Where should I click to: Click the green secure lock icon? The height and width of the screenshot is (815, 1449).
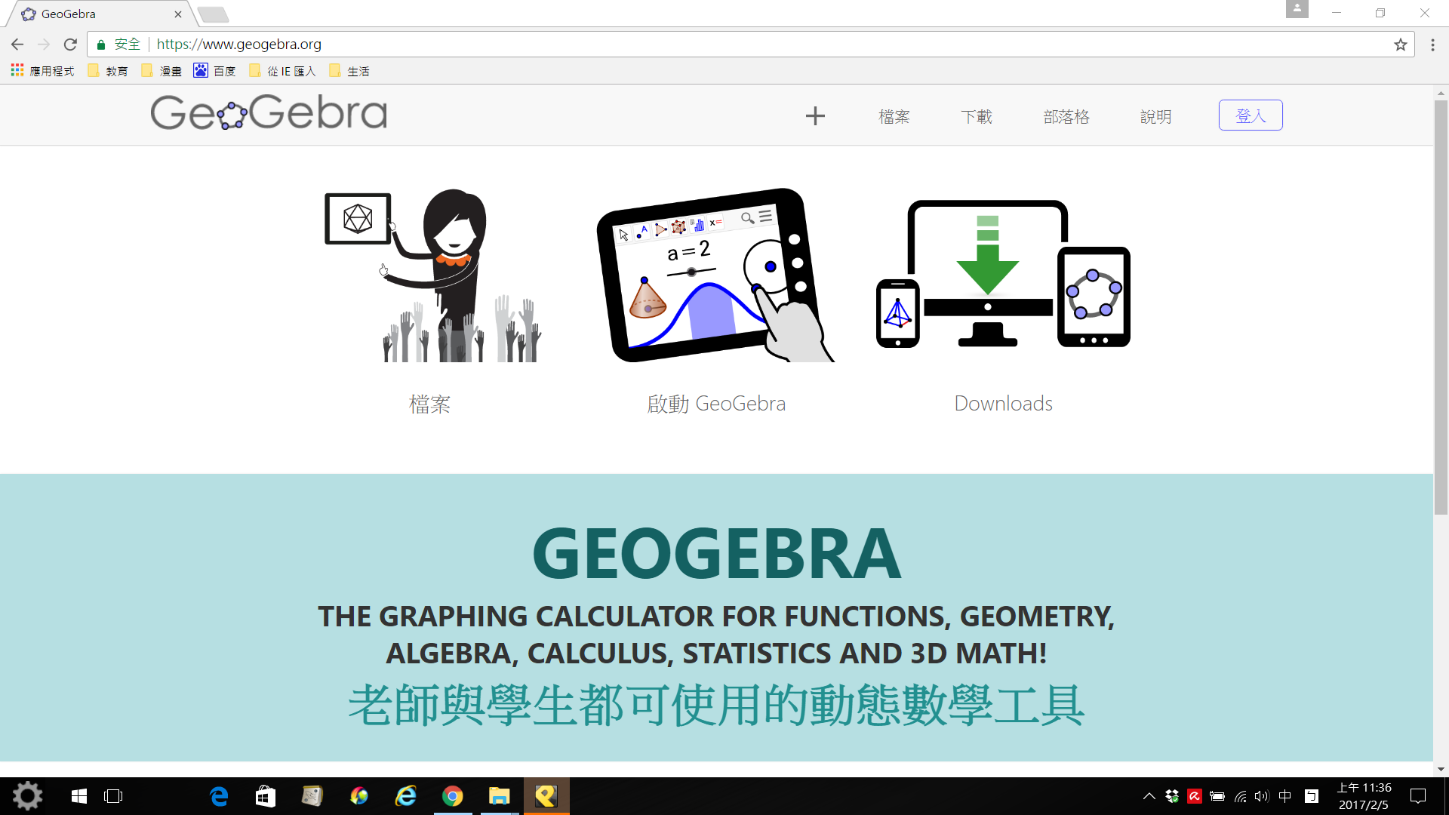tap(101, 44)
